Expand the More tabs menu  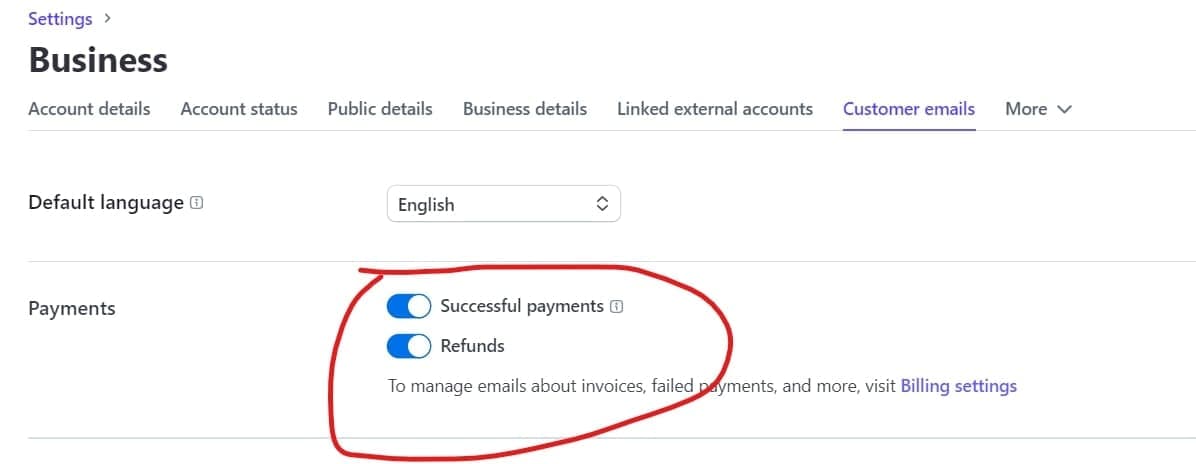pyautogui.click(x=1038, y=109)
